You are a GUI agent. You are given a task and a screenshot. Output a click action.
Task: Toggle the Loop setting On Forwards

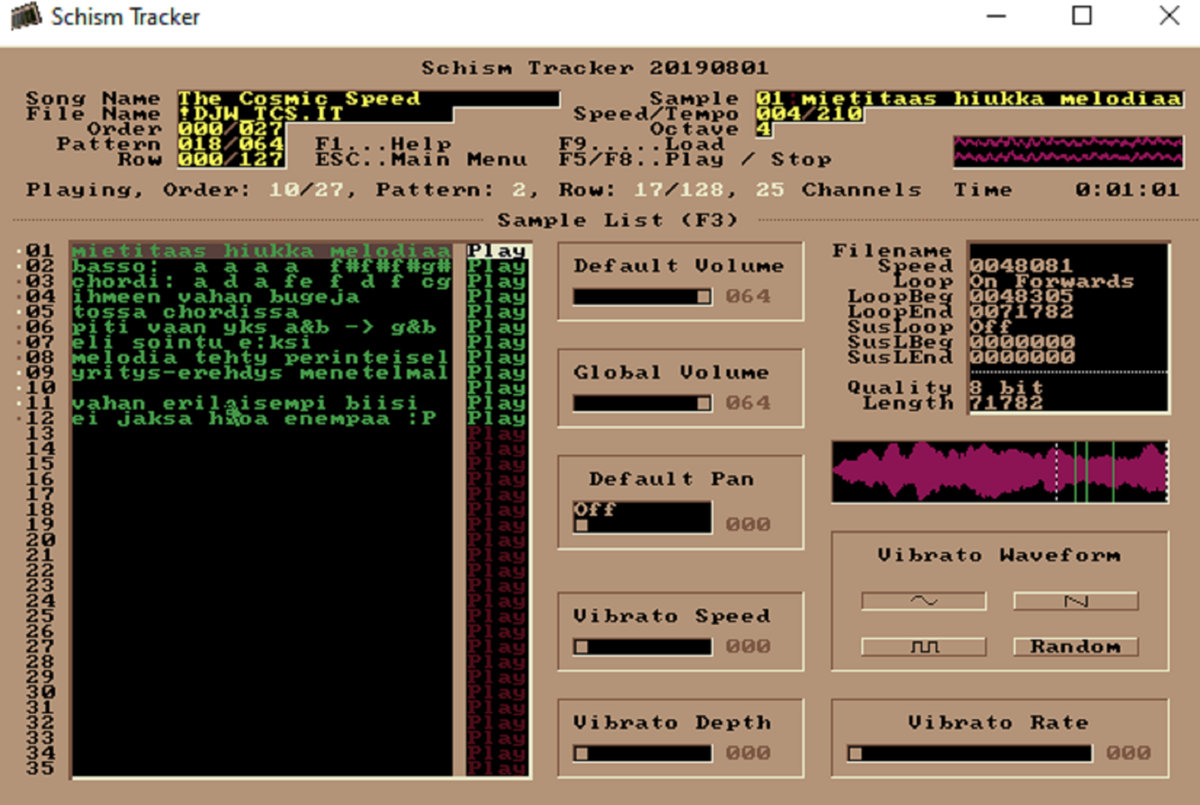point(1050,282)
